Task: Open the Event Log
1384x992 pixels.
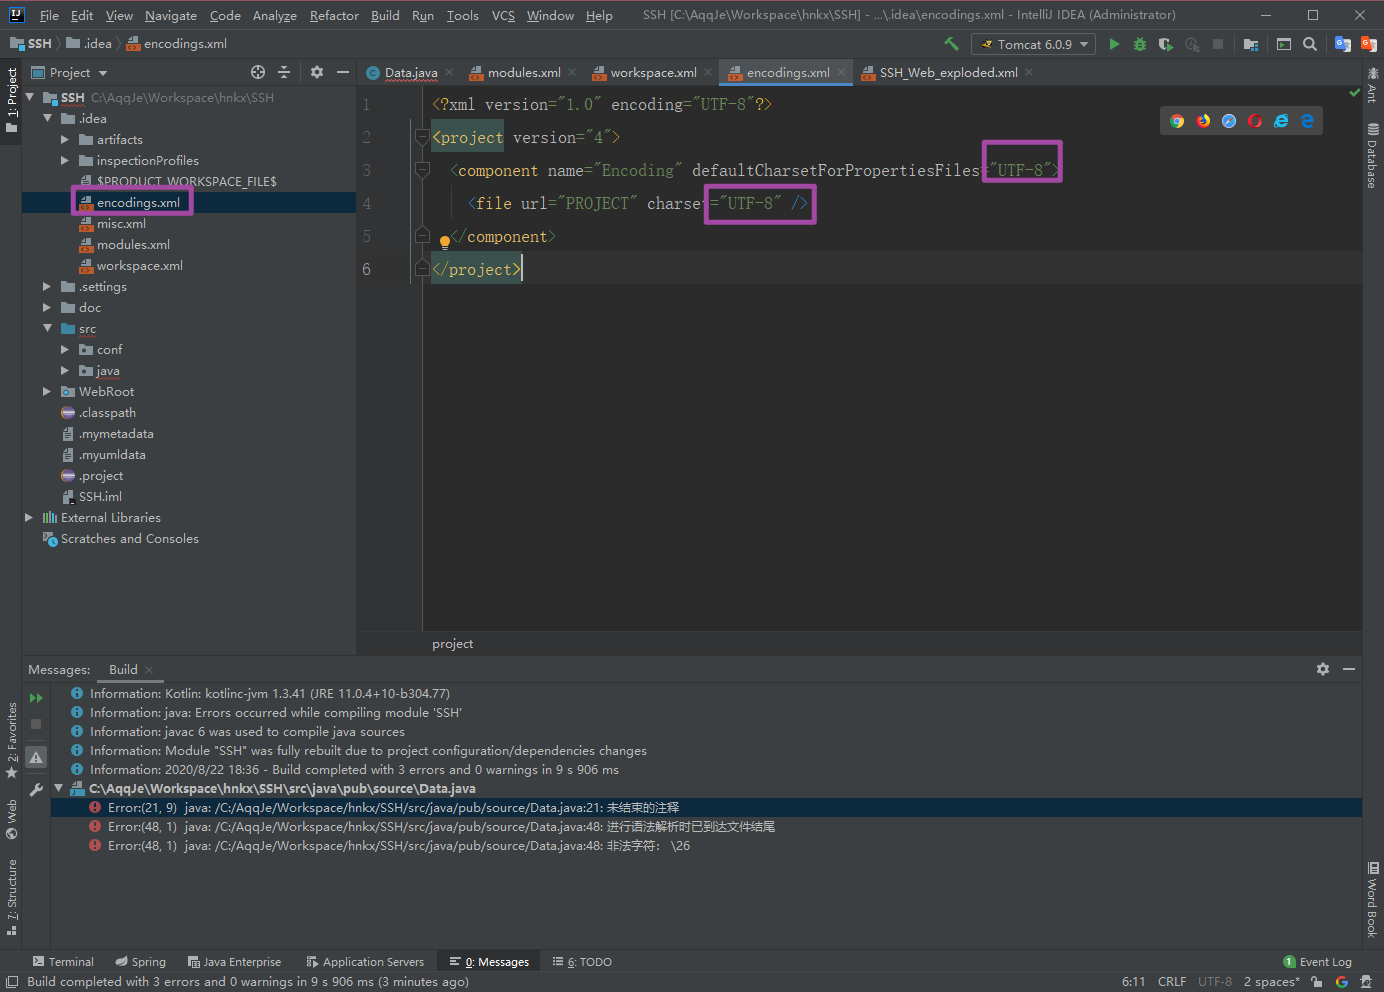Action: click(x=1318, y=962)
